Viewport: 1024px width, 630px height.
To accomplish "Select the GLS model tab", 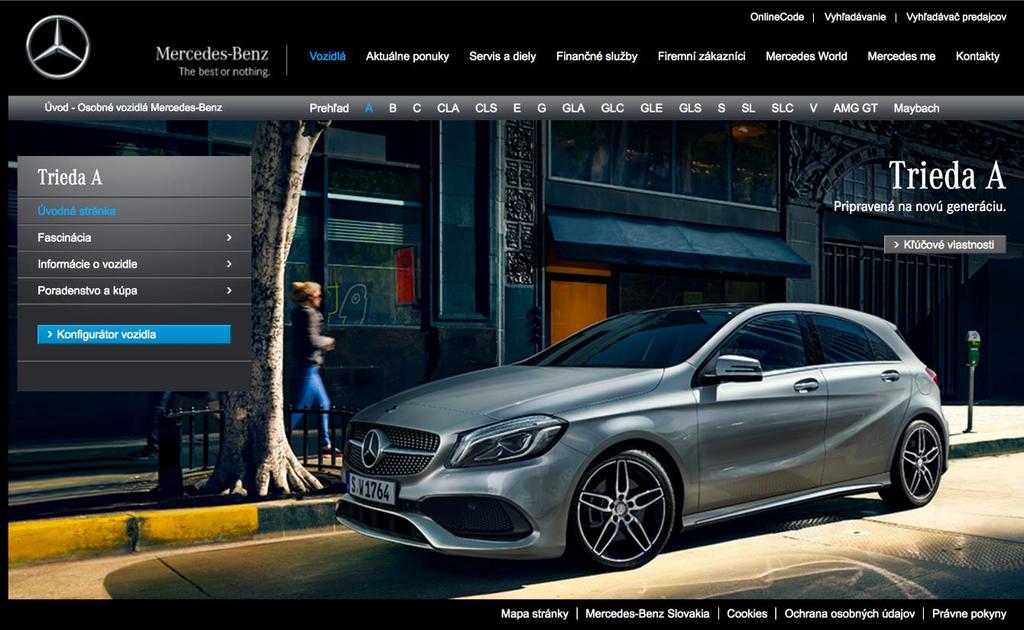I will tap(690, 108).
